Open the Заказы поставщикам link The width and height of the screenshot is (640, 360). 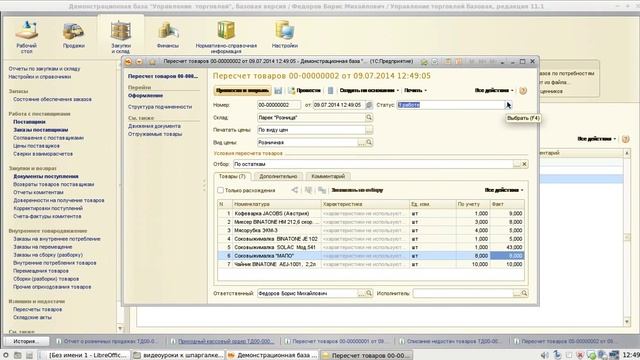click(40, 130)
